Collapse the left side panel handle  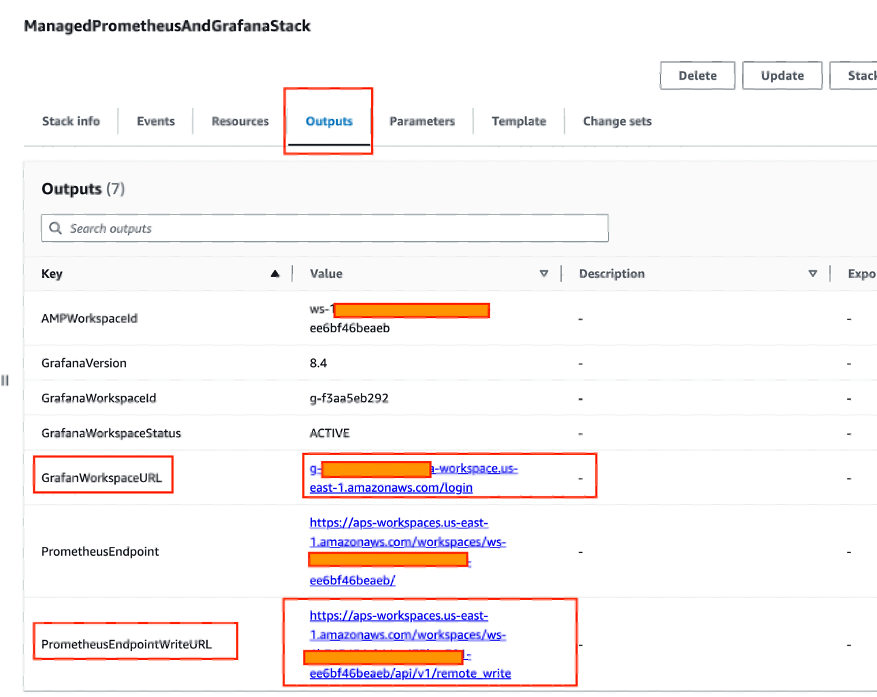click(5, 380)
